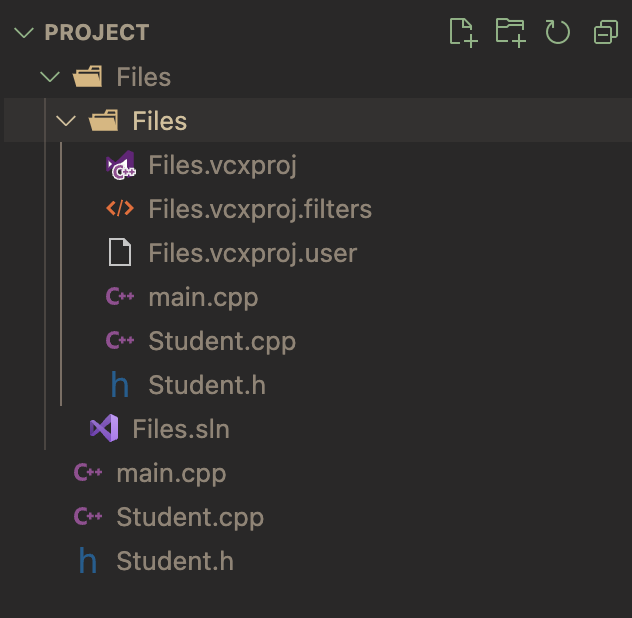Click the XML icon beside Files.vcxproj.filters
The height and width of the screenshot is (618, 632).
click(120, 208)
